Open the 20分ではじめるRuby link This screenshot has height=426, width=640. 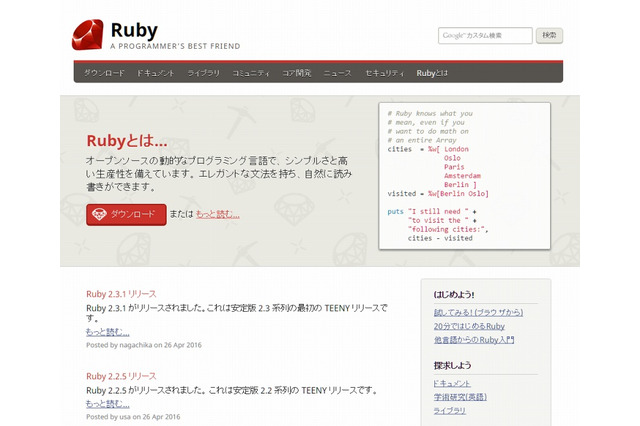coord(469,326)
